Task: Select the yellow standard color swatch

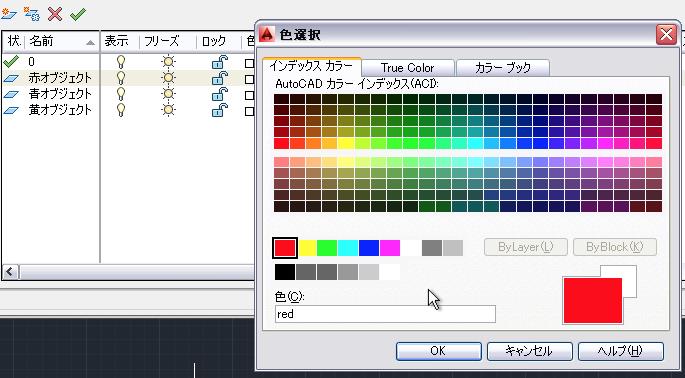Action: click(x=307, y=248)
